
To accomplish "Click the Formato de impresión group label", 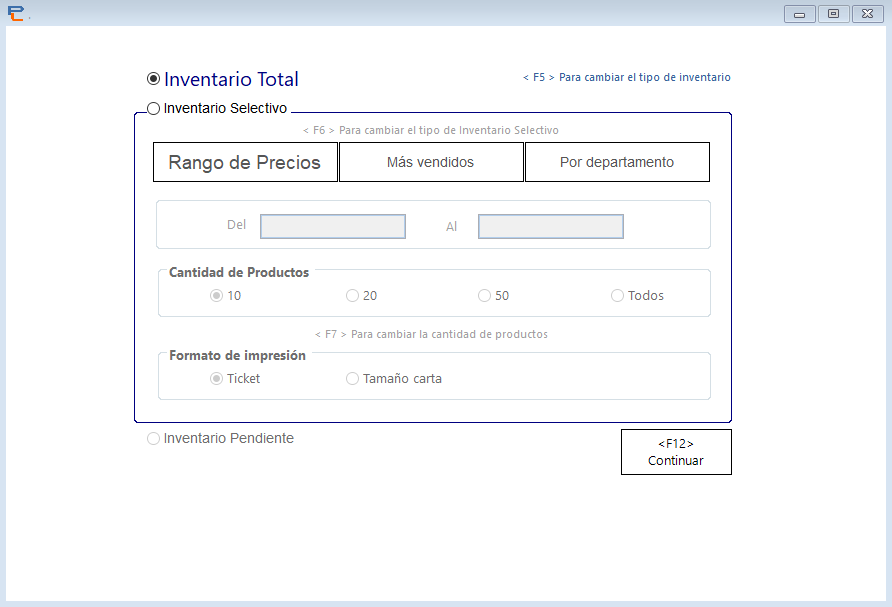I will click(237, 356).
